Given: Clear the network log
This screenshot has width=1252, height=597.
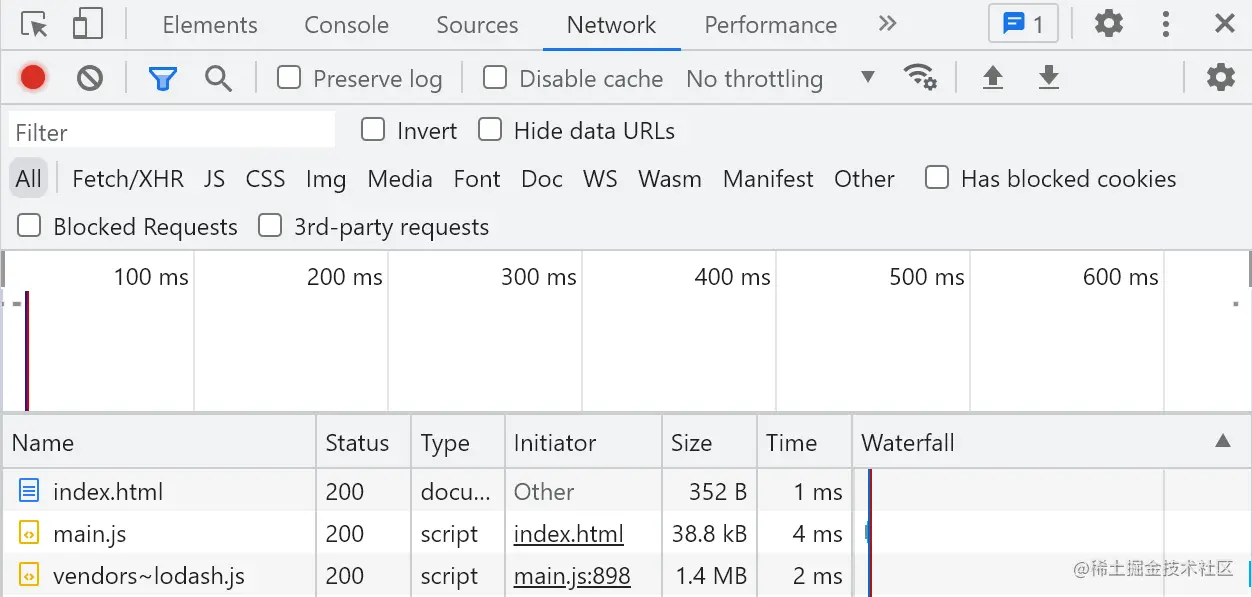Looking at the screenshot, I should click(90, 78).
